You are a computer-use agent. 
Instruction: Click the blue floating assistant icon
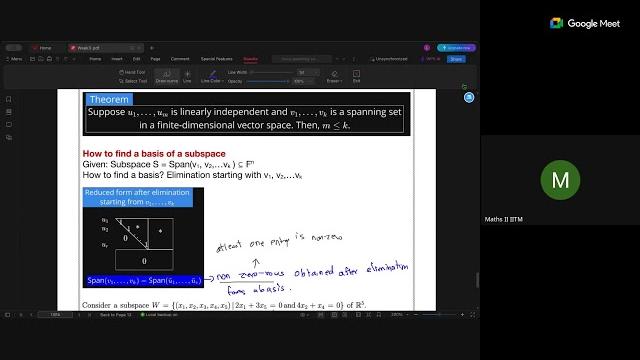click(469, 98)
